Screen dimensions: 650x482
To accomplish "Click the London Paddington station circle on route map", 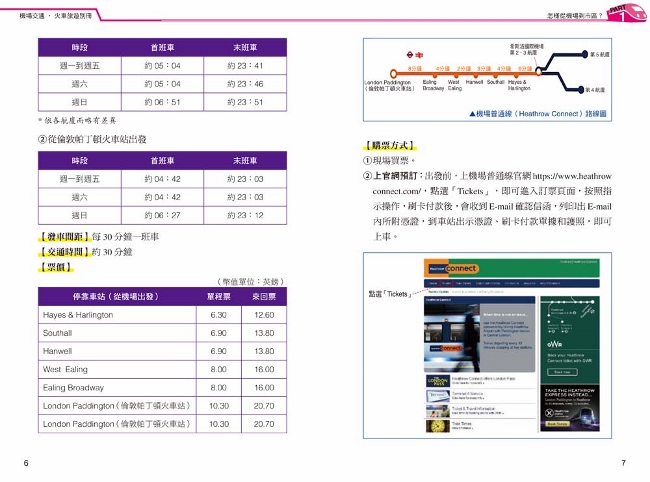I will pos(393,74).
